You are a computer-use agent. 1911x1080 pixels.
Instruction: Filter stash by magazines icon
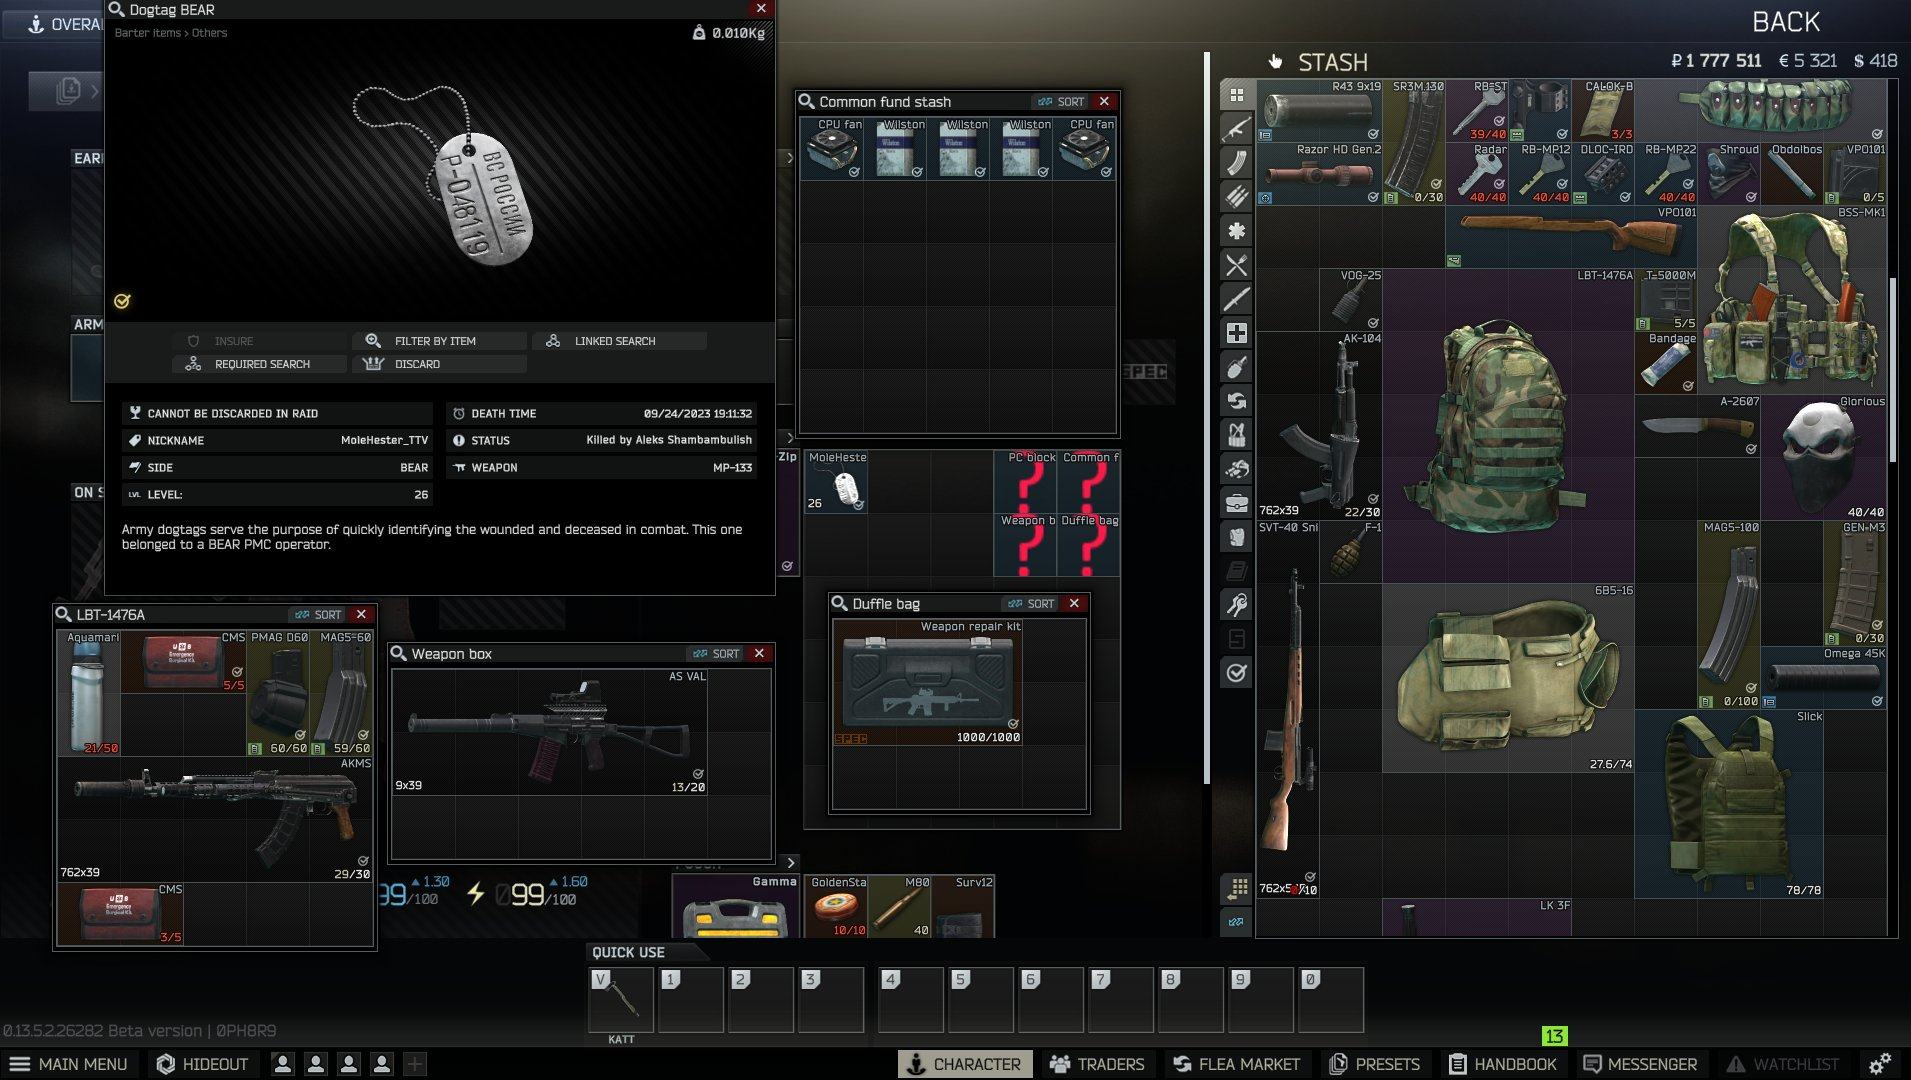pos(1237,163)
